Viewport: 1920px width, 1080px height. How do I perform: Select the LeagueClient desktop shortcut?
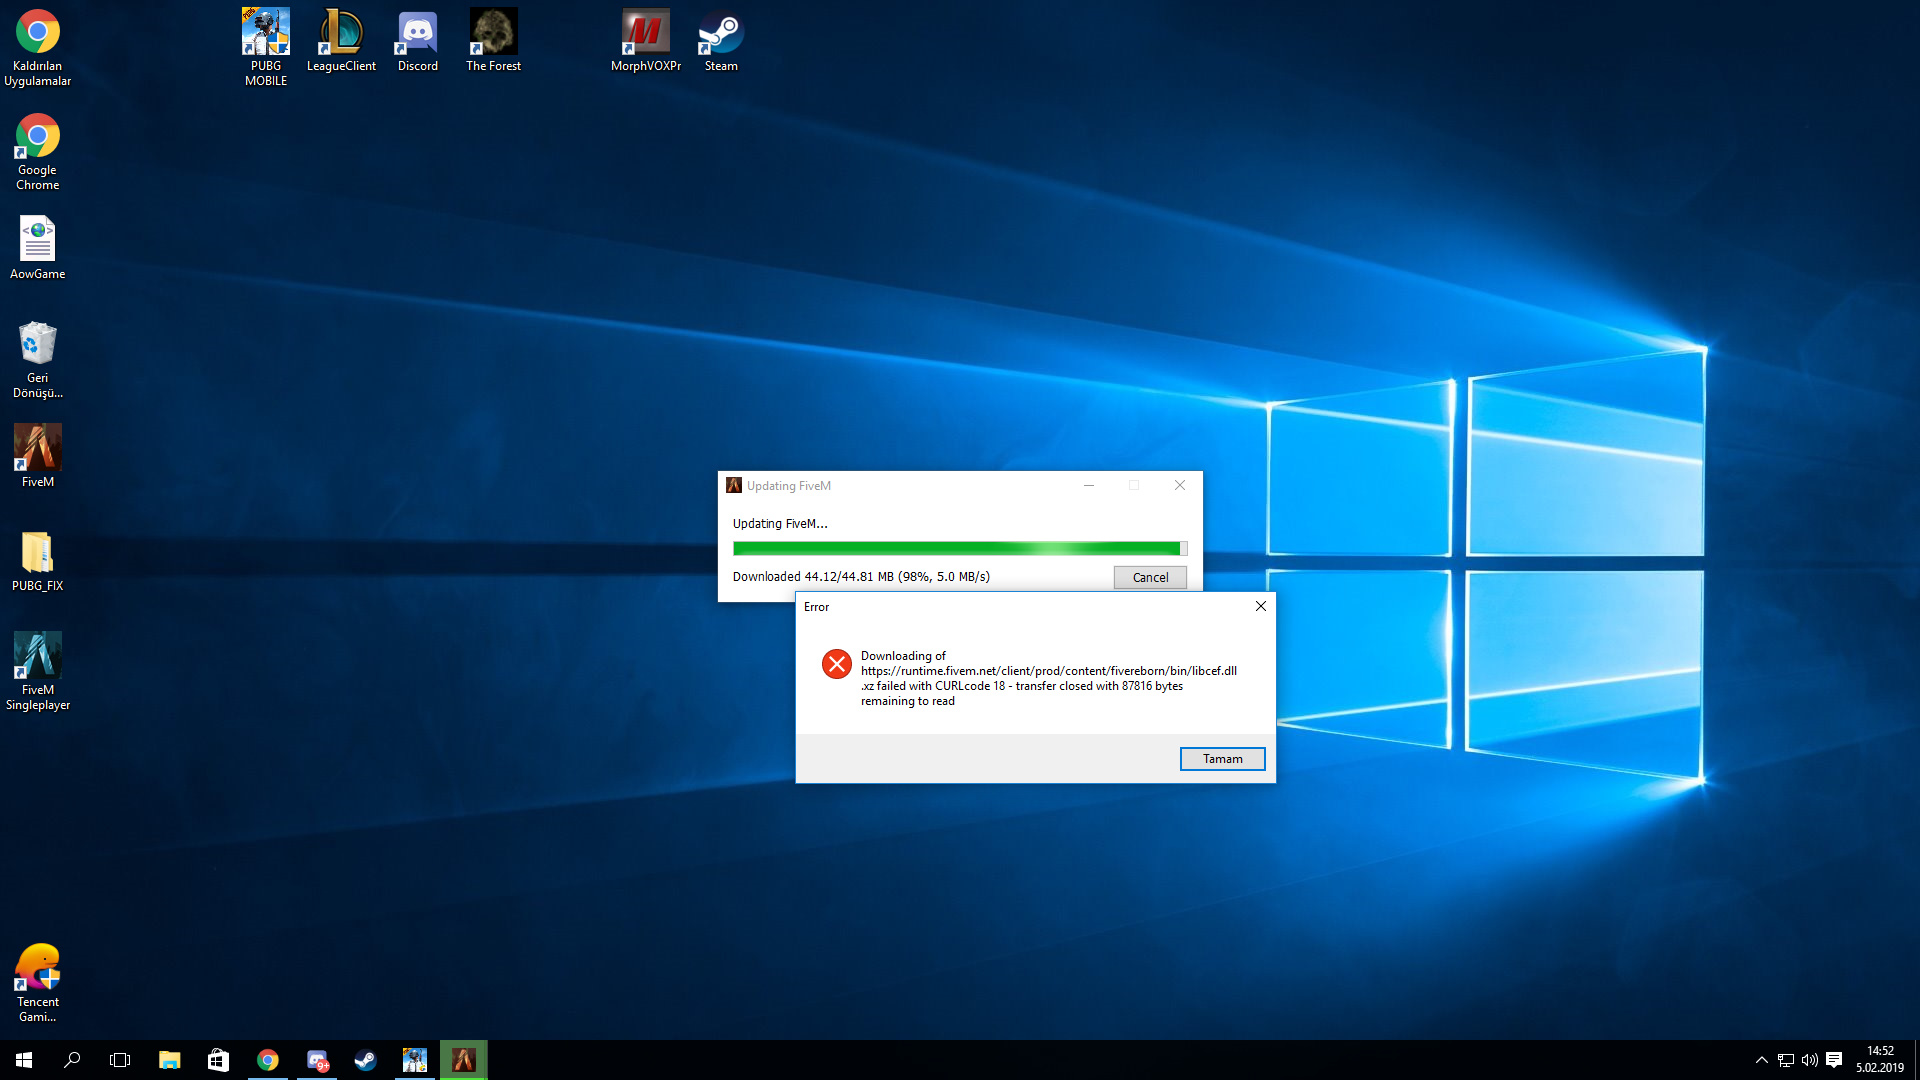pos(341,41)
